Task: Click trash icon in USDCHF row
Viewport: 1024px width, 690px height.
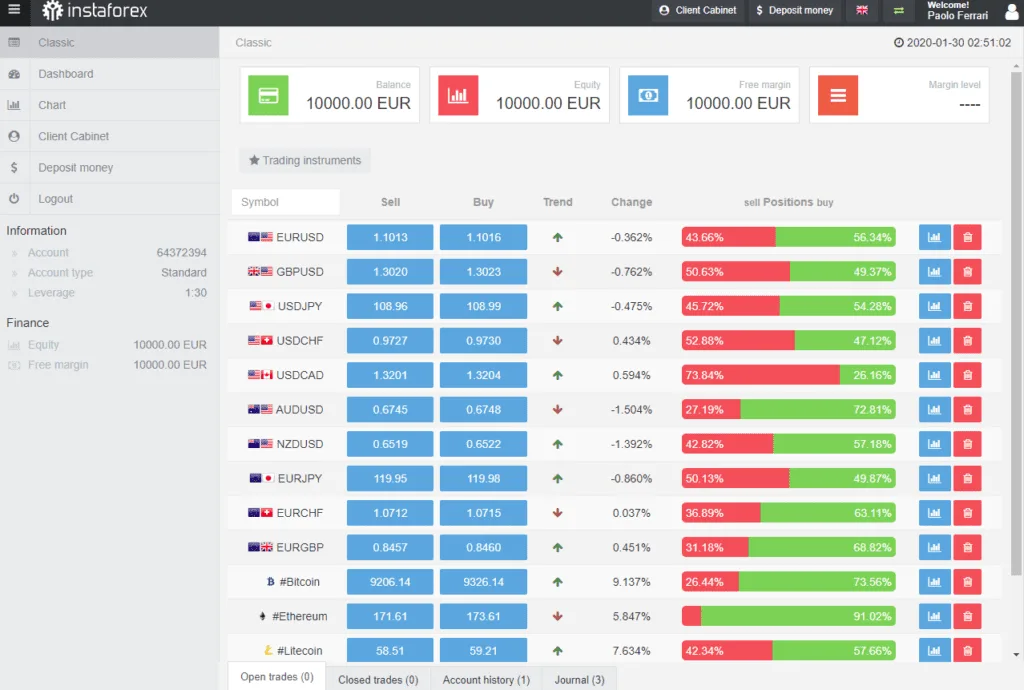Action: [x=967, y=341]
